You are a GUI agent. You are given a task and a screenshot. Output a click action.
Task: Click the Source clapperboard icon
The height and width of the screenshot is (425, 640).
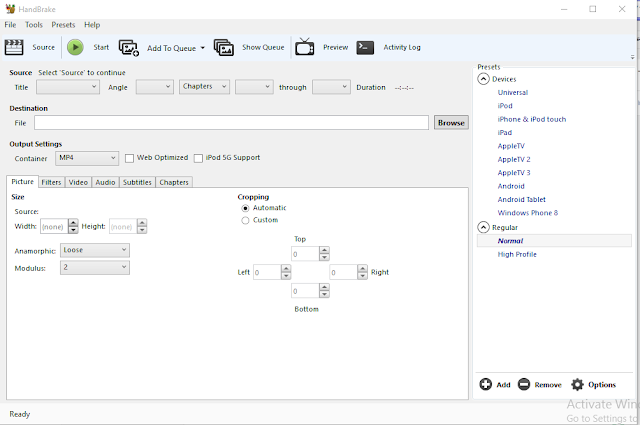tap(14, 47)
